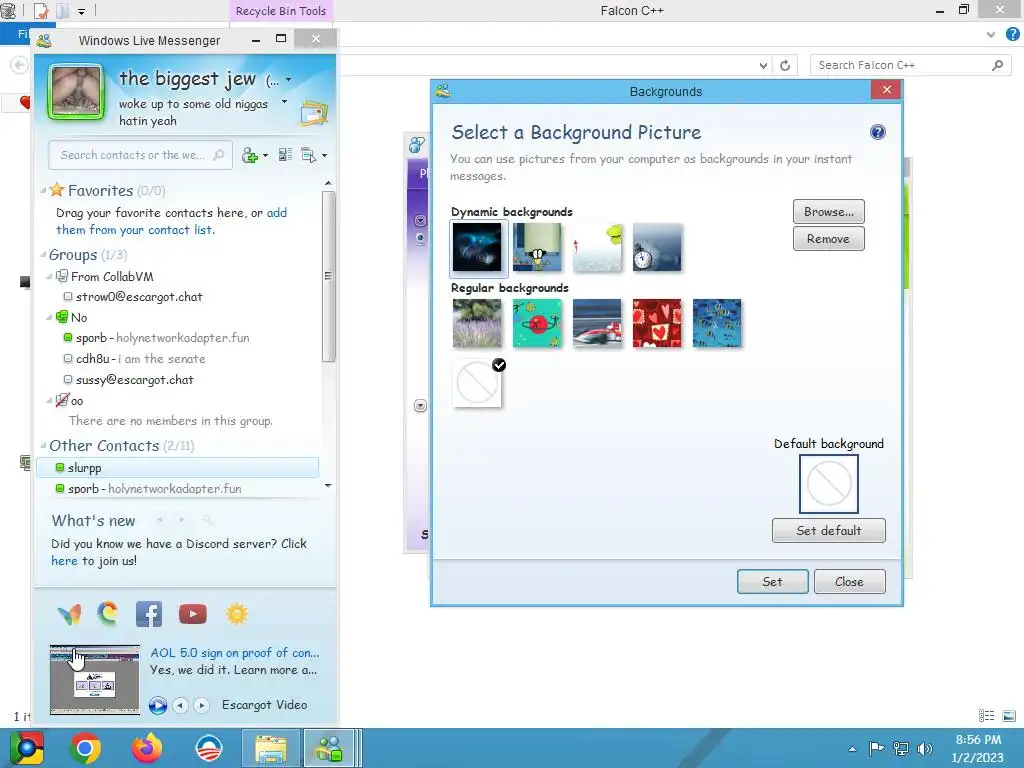
Task: Open the email inbox icon in Messenger
Action: point(313,114)
